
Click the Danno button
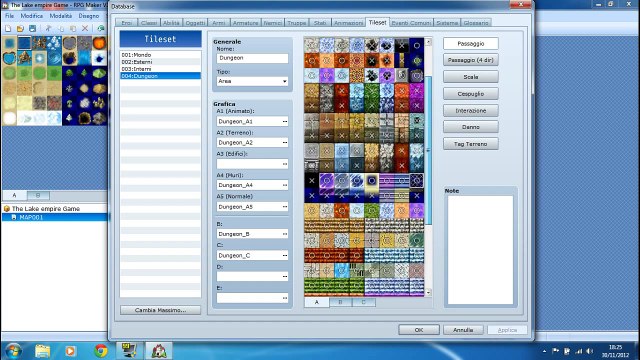(x=471, y=127)
